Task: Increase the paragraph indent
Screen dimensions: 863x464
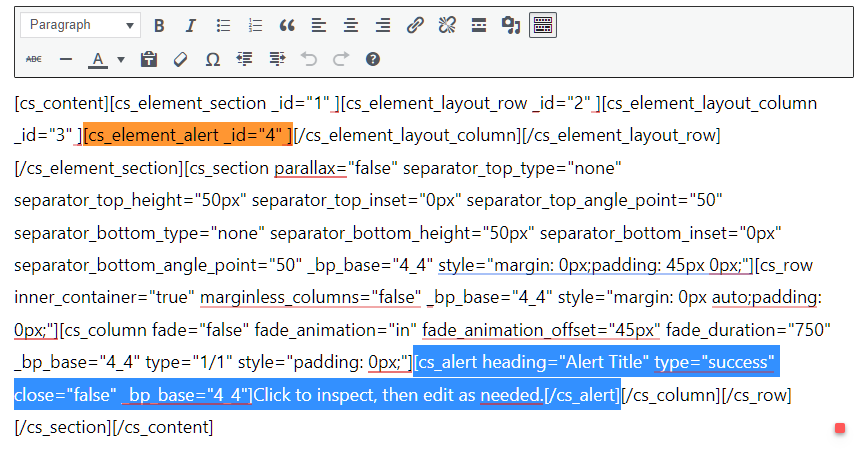Action: tap(277, 59)
